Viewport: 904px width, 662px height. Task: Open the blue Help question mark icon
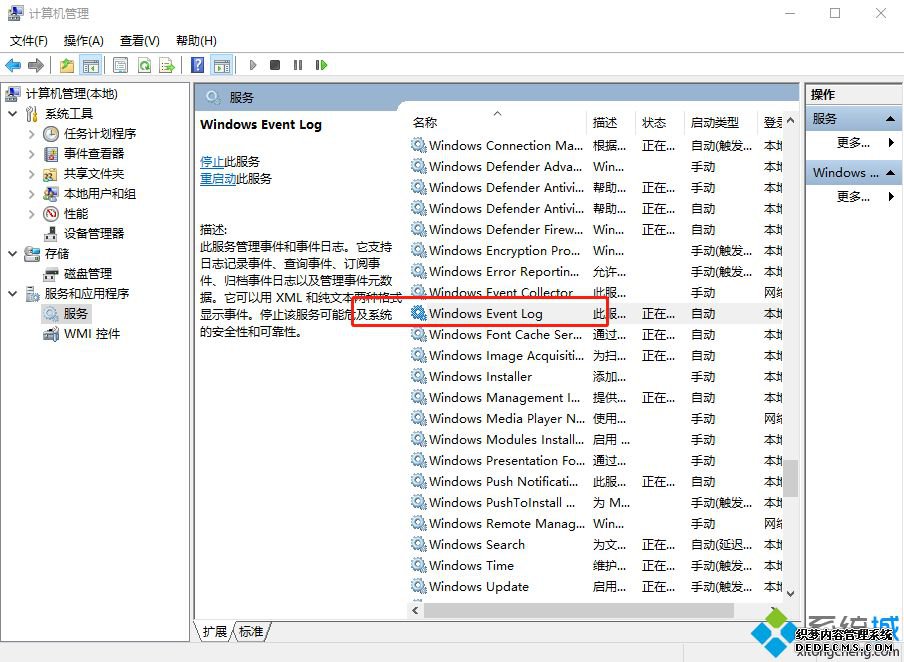coord(197,65)
